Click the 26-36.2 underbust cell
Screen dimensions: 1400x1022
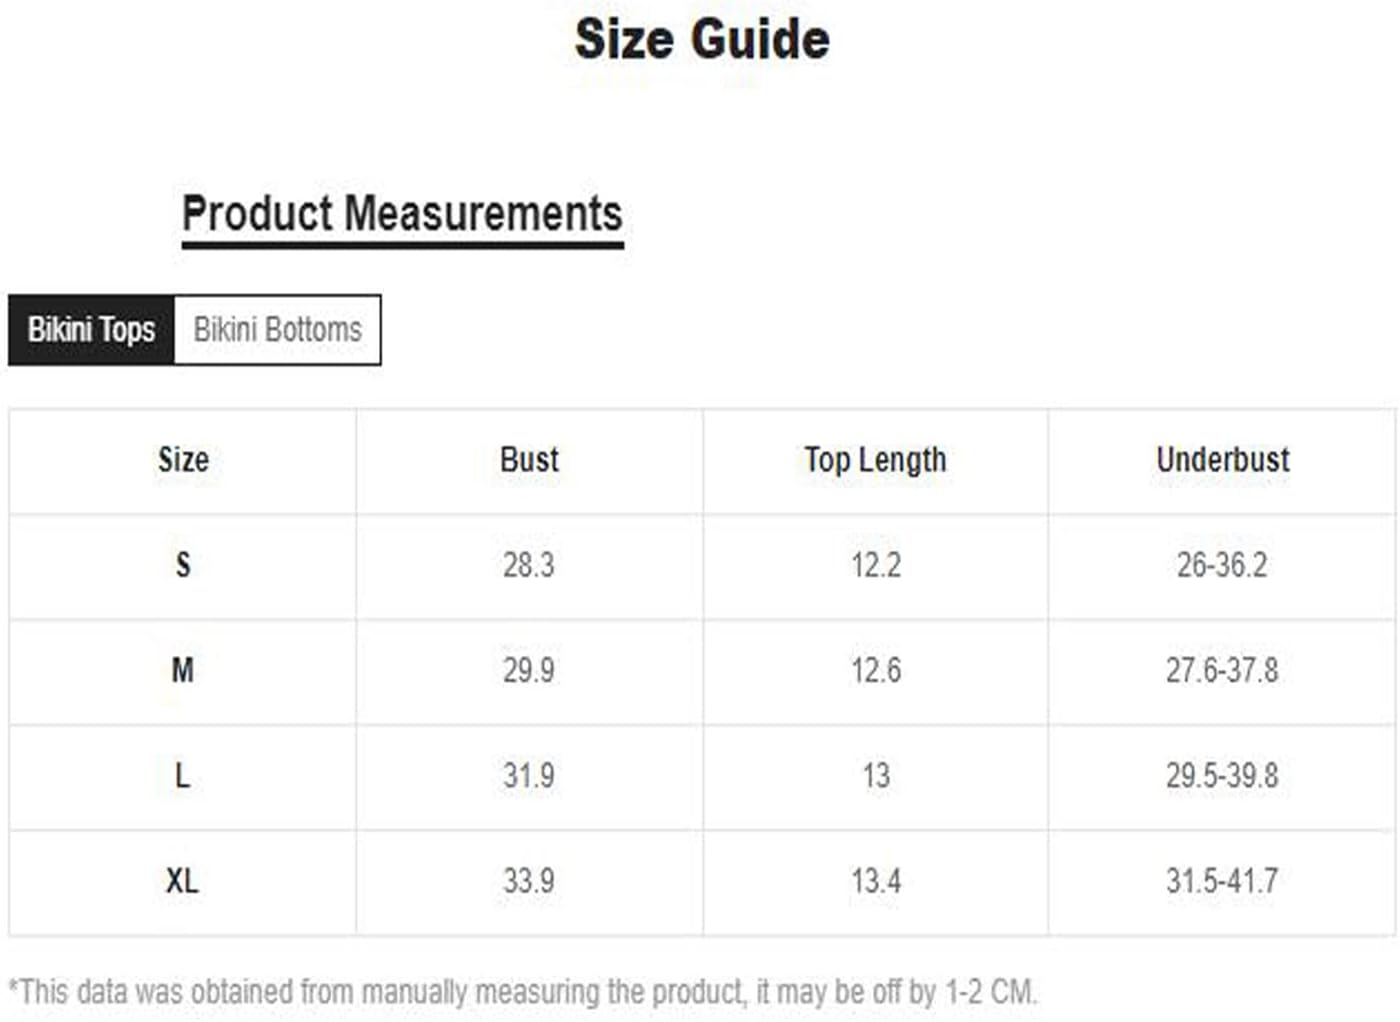[x=1222, y=565]
